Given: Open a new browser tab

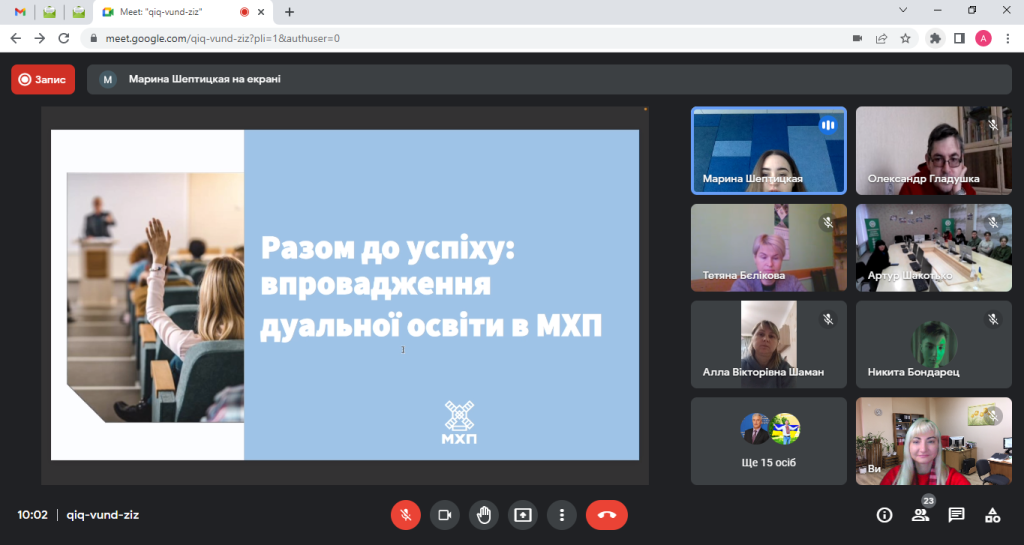Looking at the screenshot, I should click(x=290, y=12).
